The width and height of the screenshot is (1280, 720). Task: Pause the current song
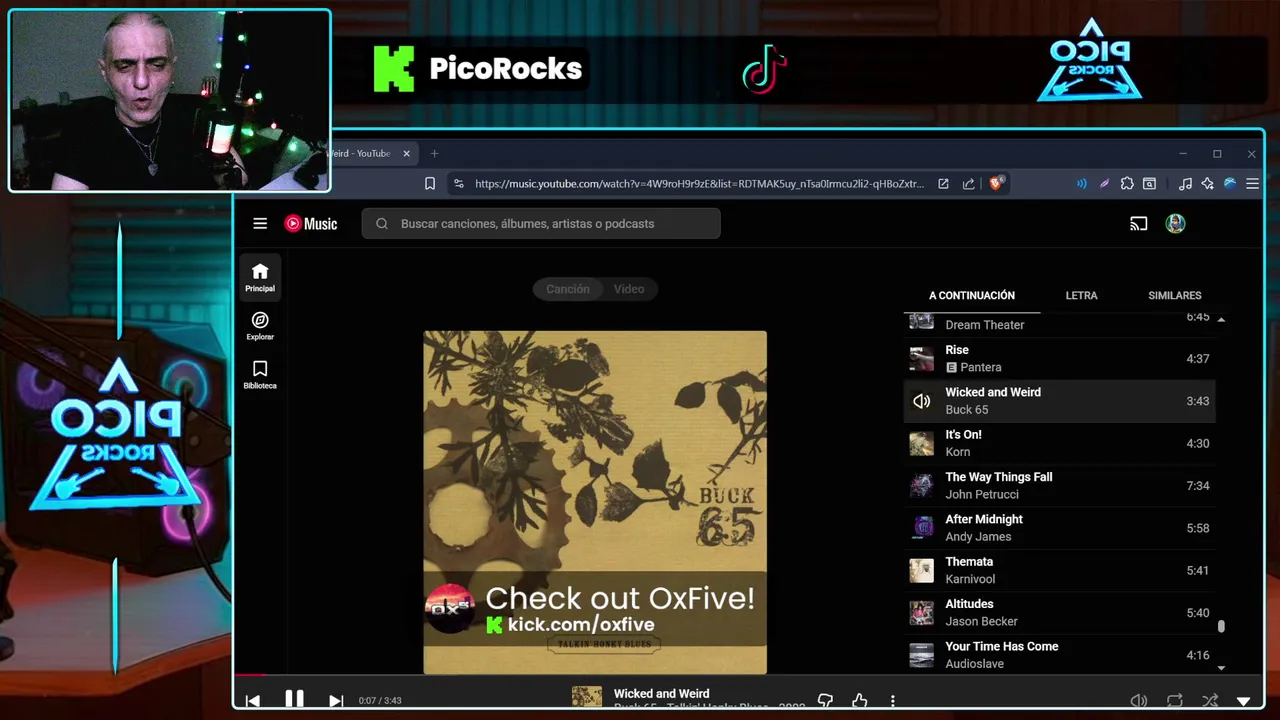coord(294,700)
